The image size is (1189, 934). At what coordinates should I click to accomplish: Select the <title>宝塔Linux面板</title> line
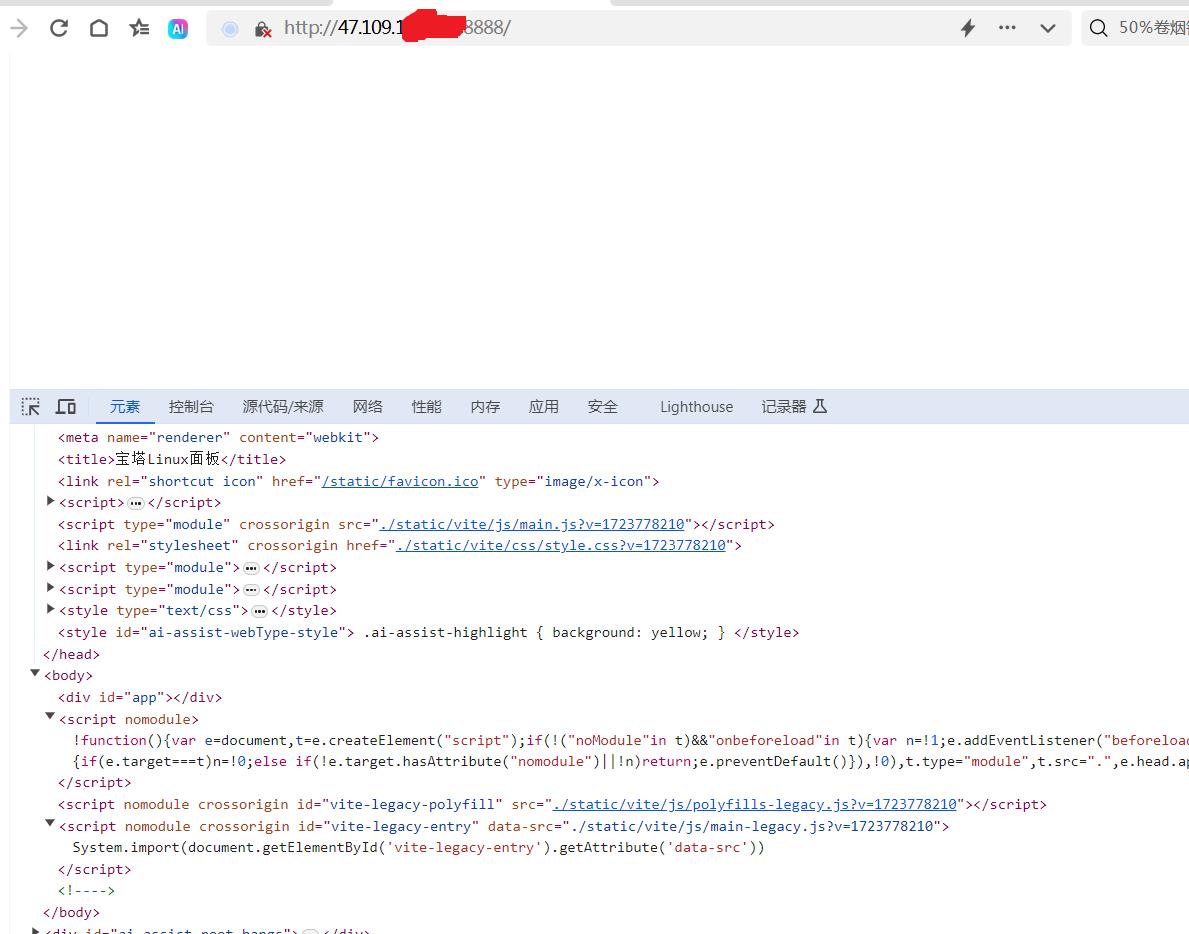(x=172, y=459)
